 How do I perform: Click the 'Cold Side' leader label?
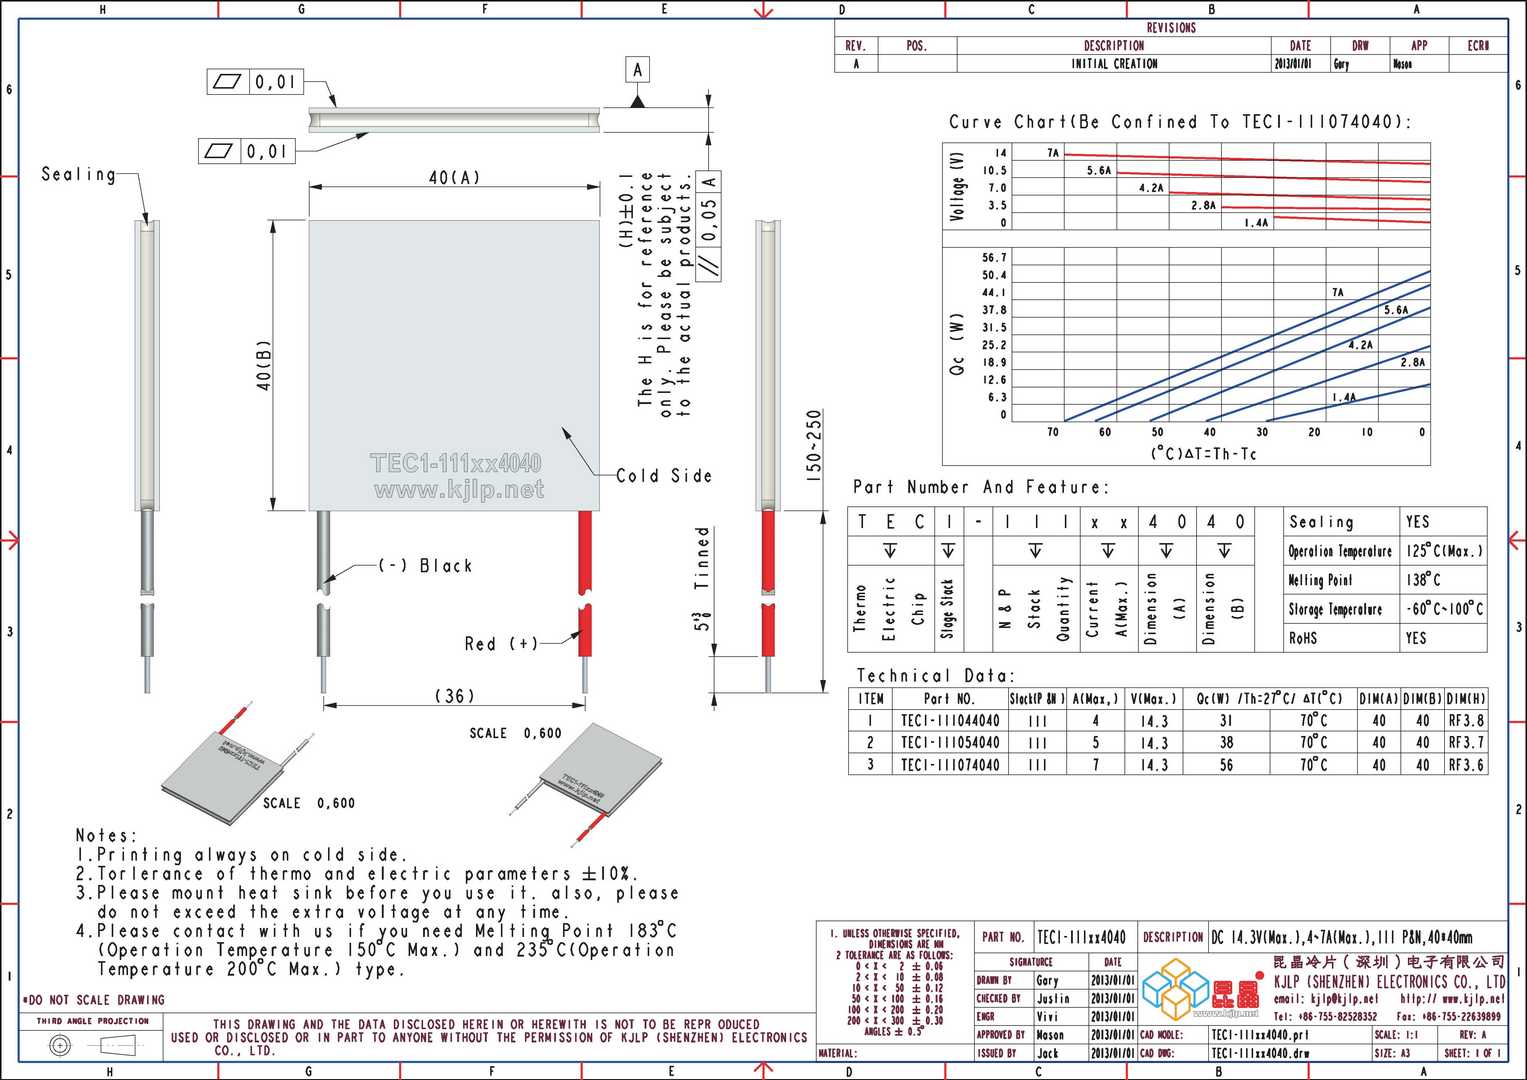(x=664, y=476)
